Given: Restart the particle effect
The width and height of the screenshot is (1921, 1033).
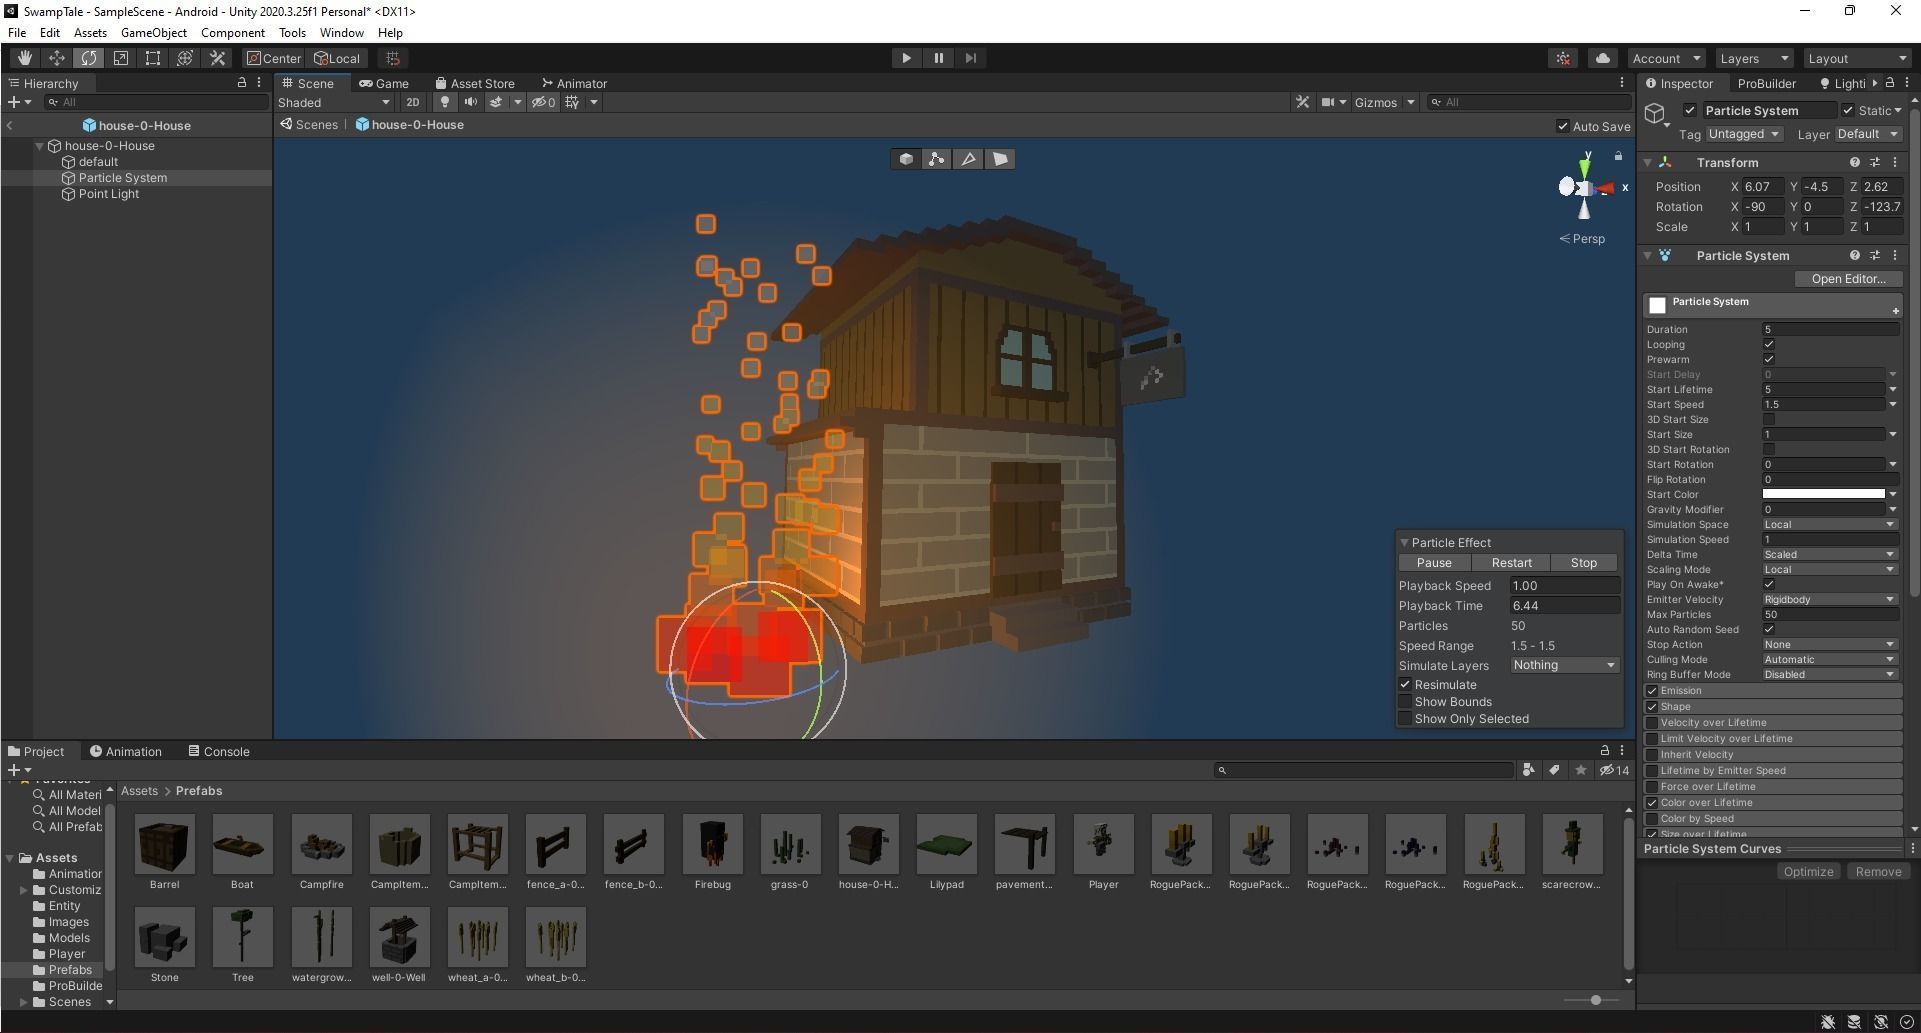Looking at the screenshot, I should 1511,563.
